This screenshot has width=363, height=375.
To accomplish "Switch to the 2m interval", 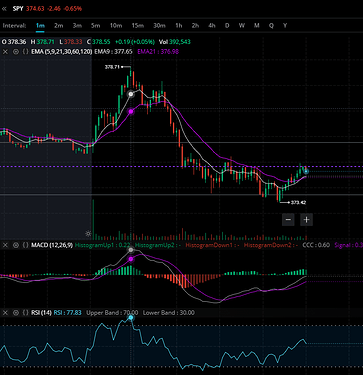I will (59, 26).
